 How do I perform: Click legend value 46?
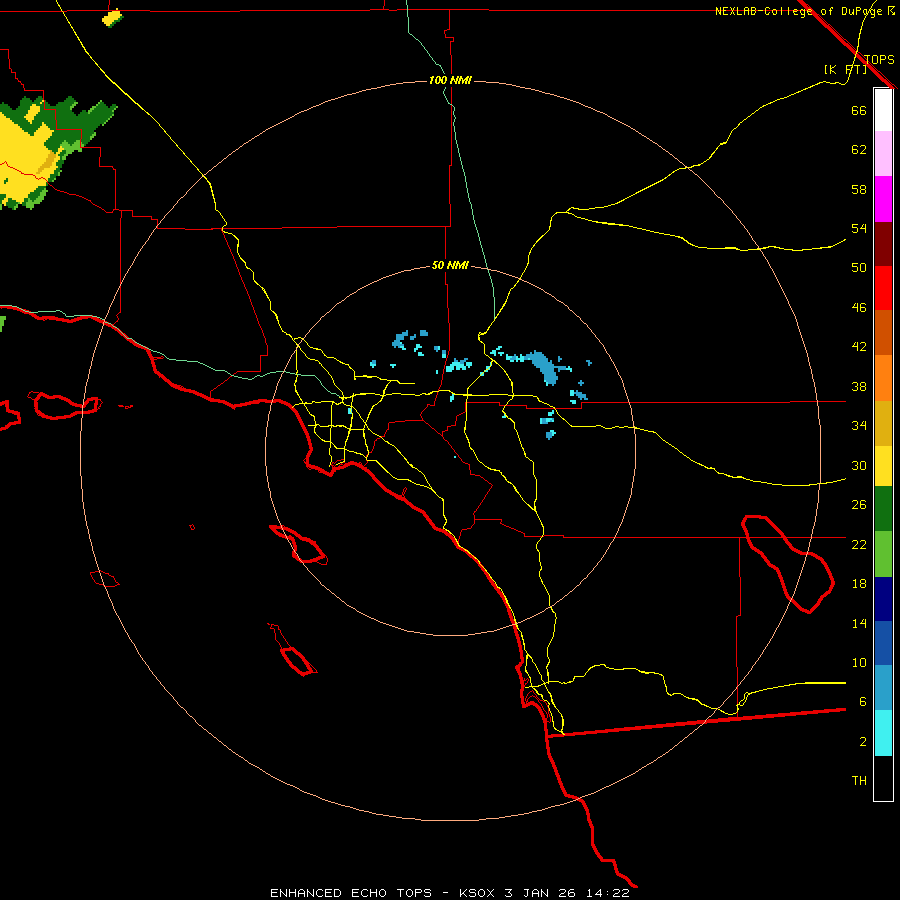[x=859, y=308]
